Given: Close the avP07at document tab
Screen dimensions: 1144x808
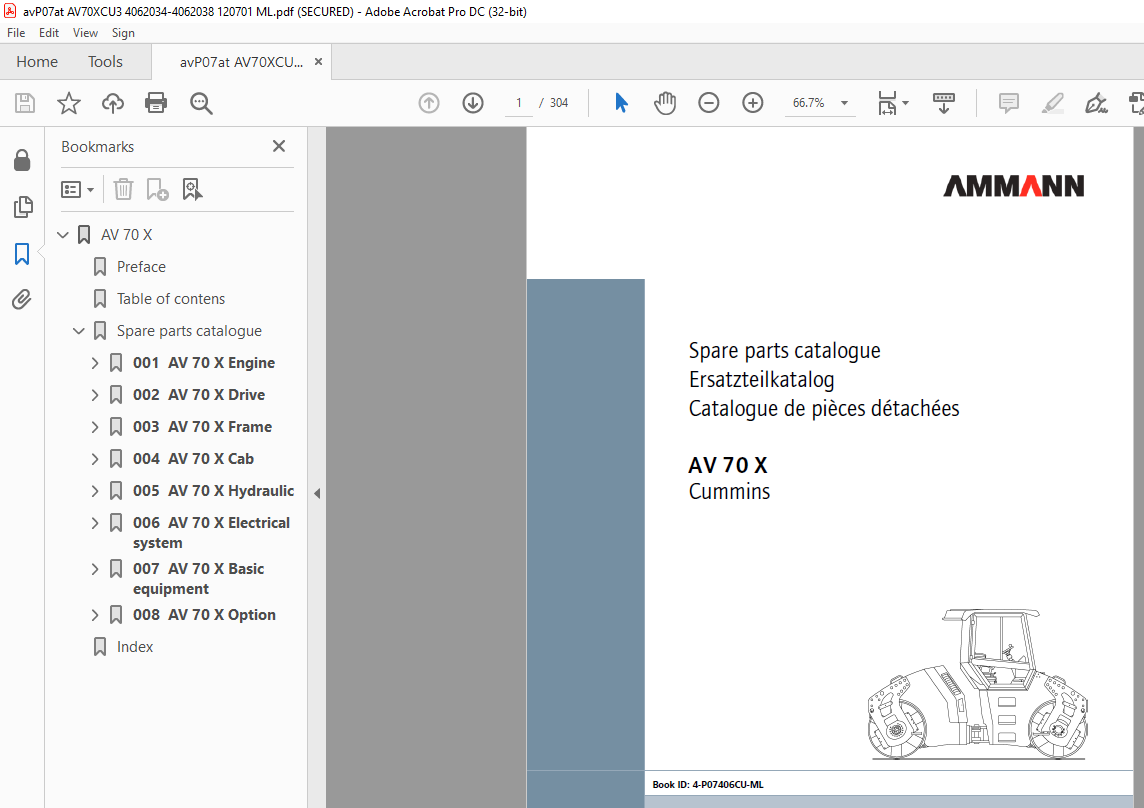Looking at the screenshot, I should 318,62.
